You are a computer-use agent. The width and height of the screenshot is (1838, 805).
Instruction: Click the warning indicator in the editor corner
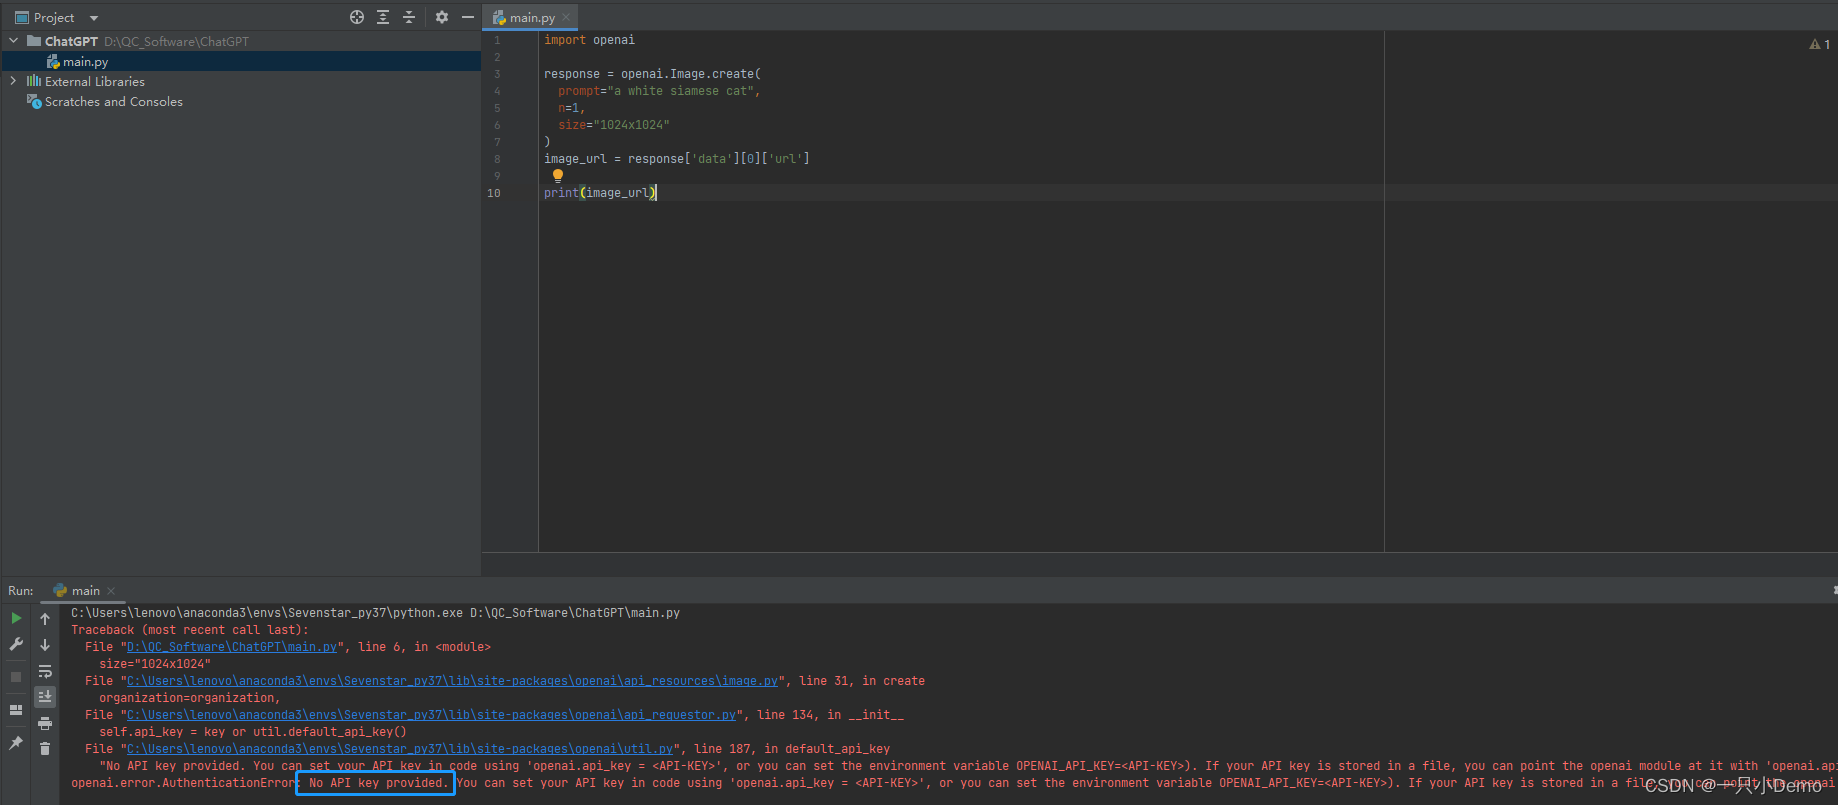(1819, 44)
